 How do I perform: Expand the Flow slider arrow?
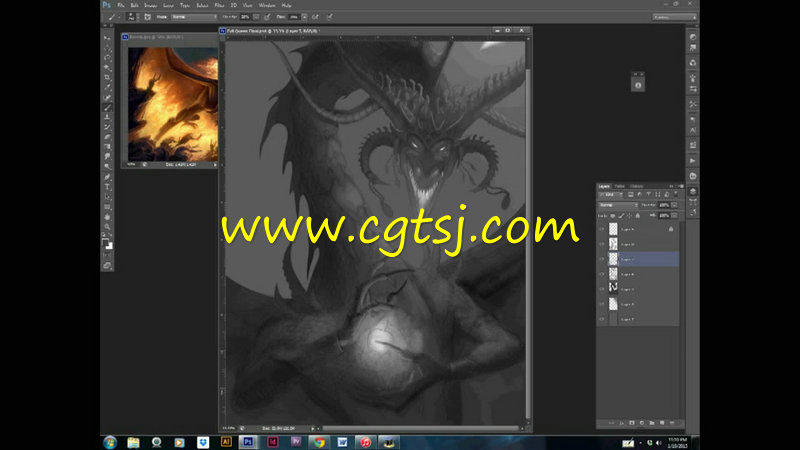click(305, 17)
